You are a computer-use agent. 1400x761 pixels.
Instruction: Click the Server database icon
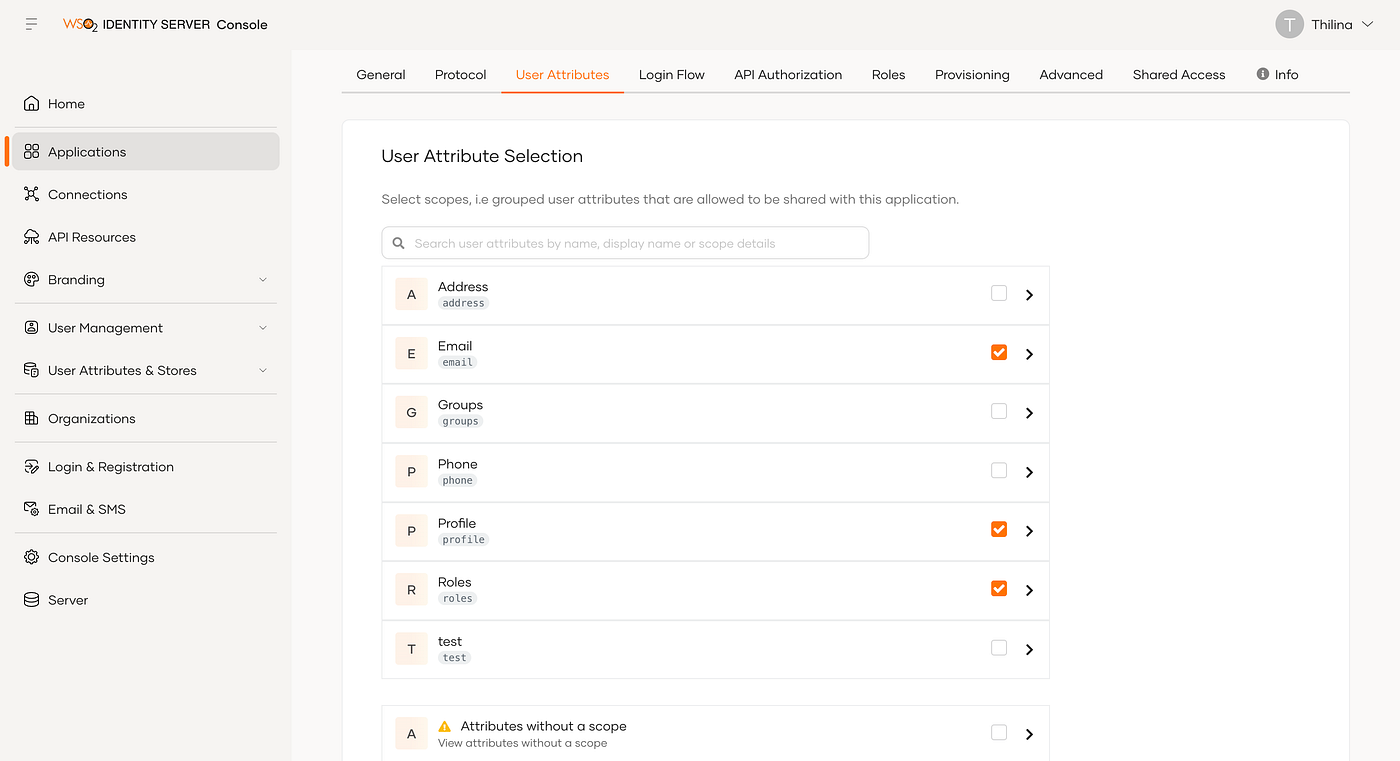pyautogui.click(x=32, y=600)
